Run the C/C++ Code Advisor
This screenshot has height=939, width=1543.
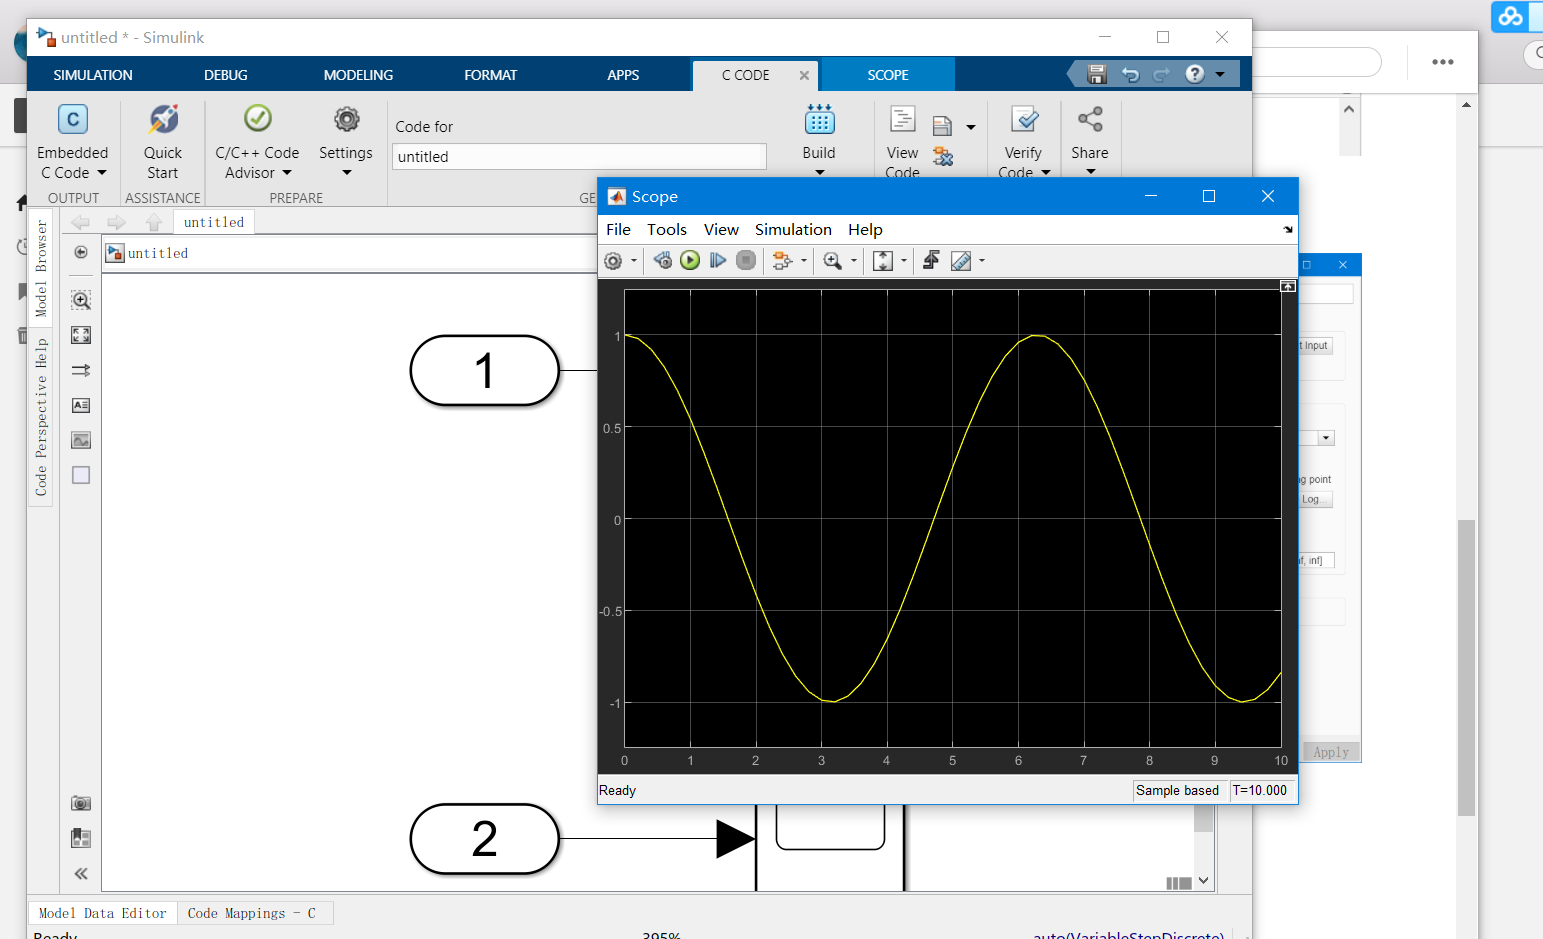click(256, 140)
